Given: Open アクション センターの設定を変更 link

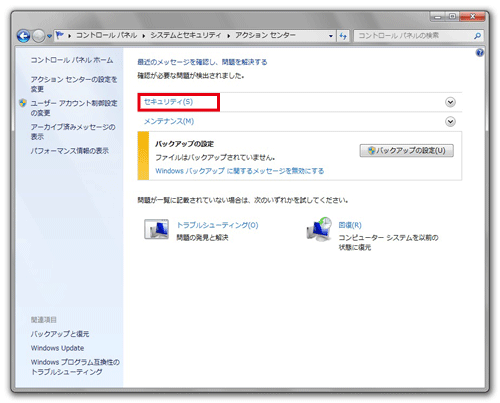Looking at the screenshot, I should click(74, 84).
